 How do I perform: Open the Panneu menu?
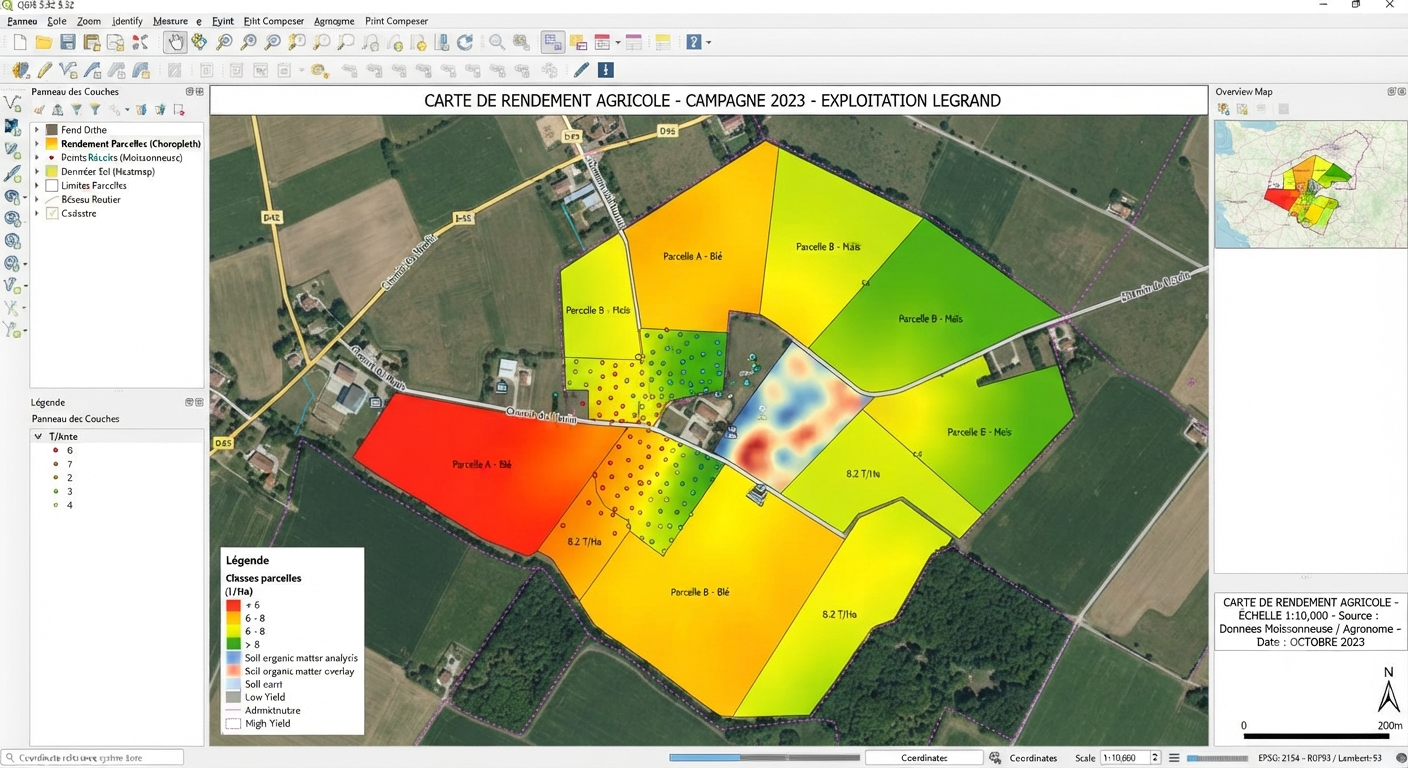pyautogui.click(x=22, y=21)
